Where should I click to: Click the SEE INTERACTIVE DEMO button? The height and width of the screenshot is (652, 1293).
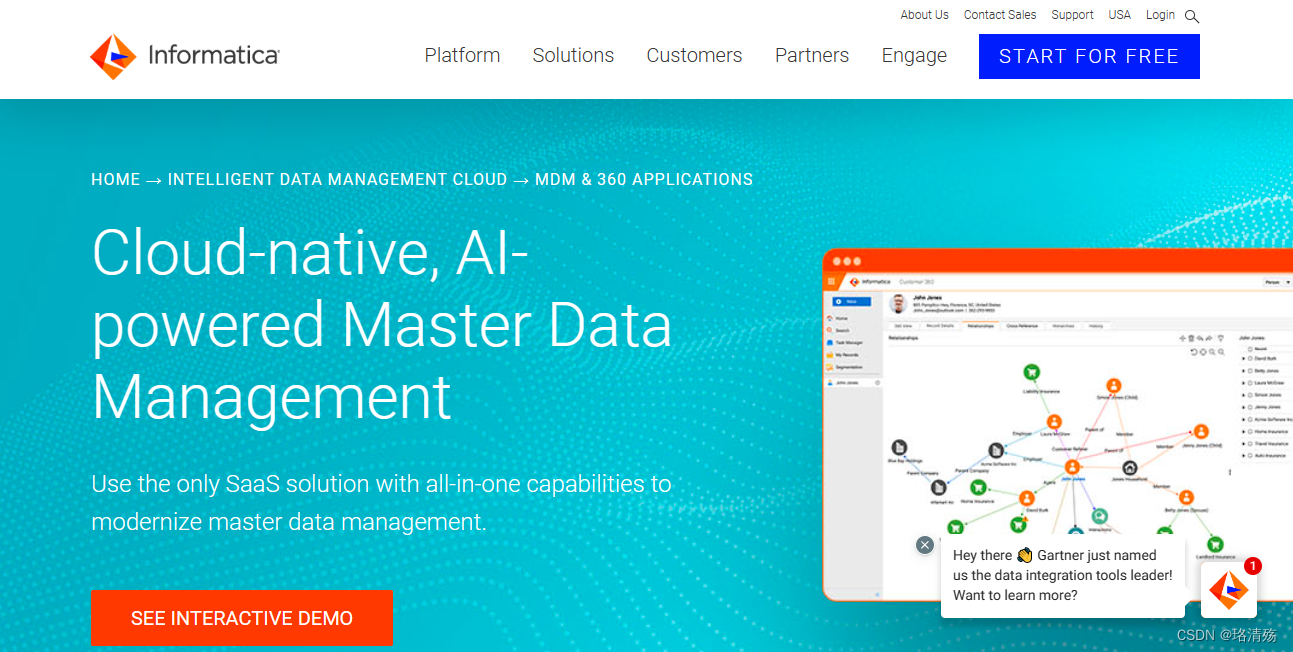[242, 618]
